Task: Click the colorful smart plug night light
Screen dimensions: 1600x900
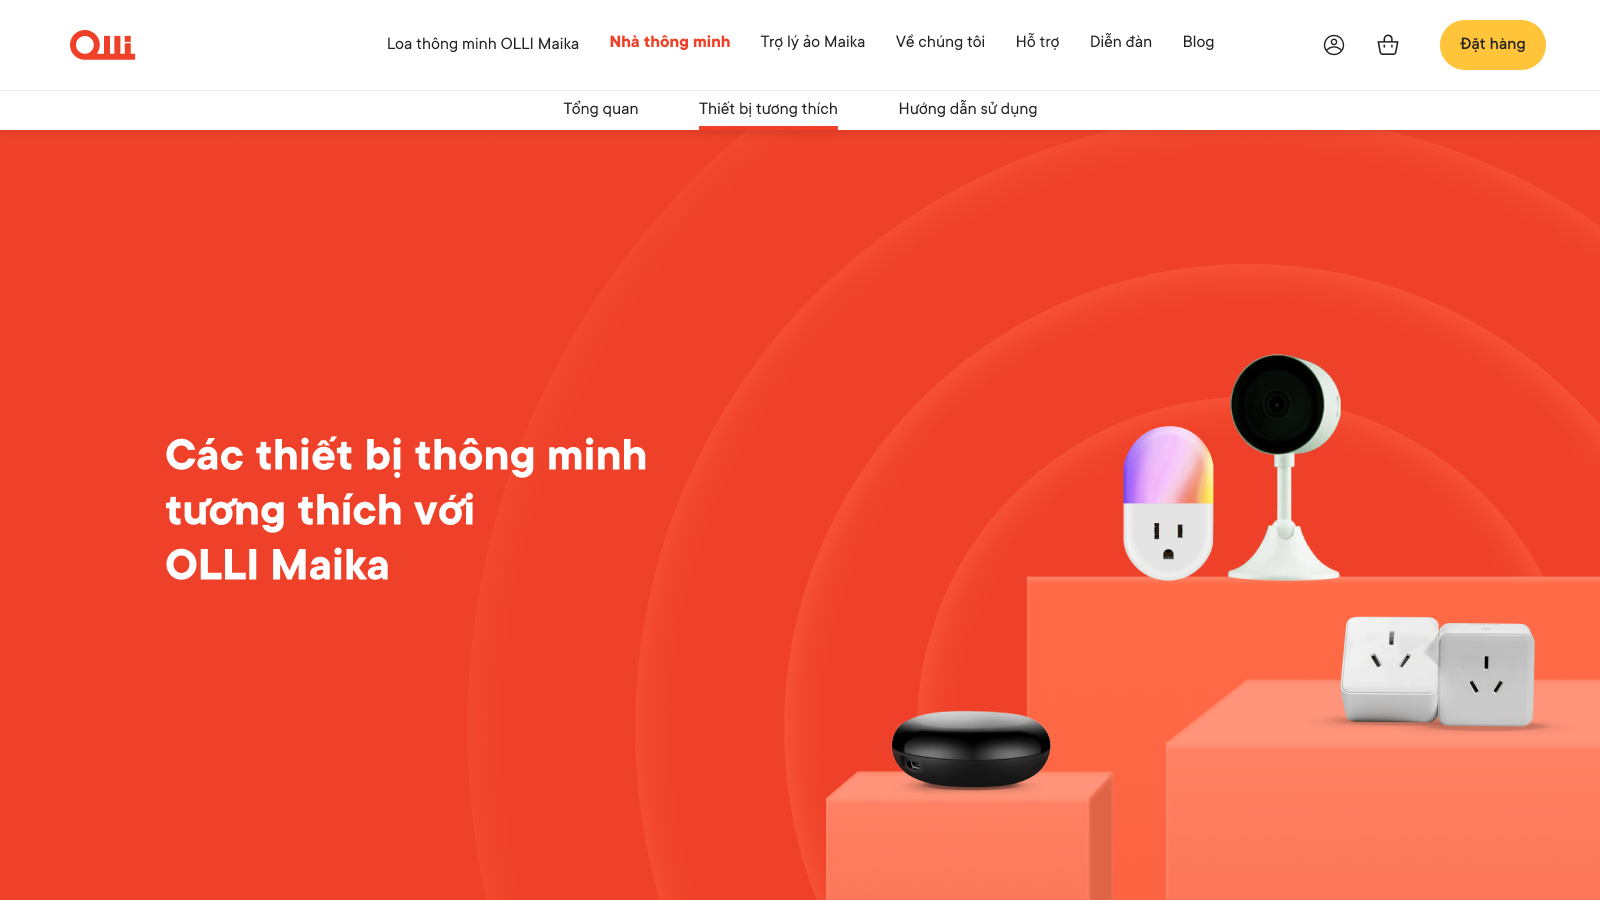Action: pyautogui.click(x=1168, y=503)
